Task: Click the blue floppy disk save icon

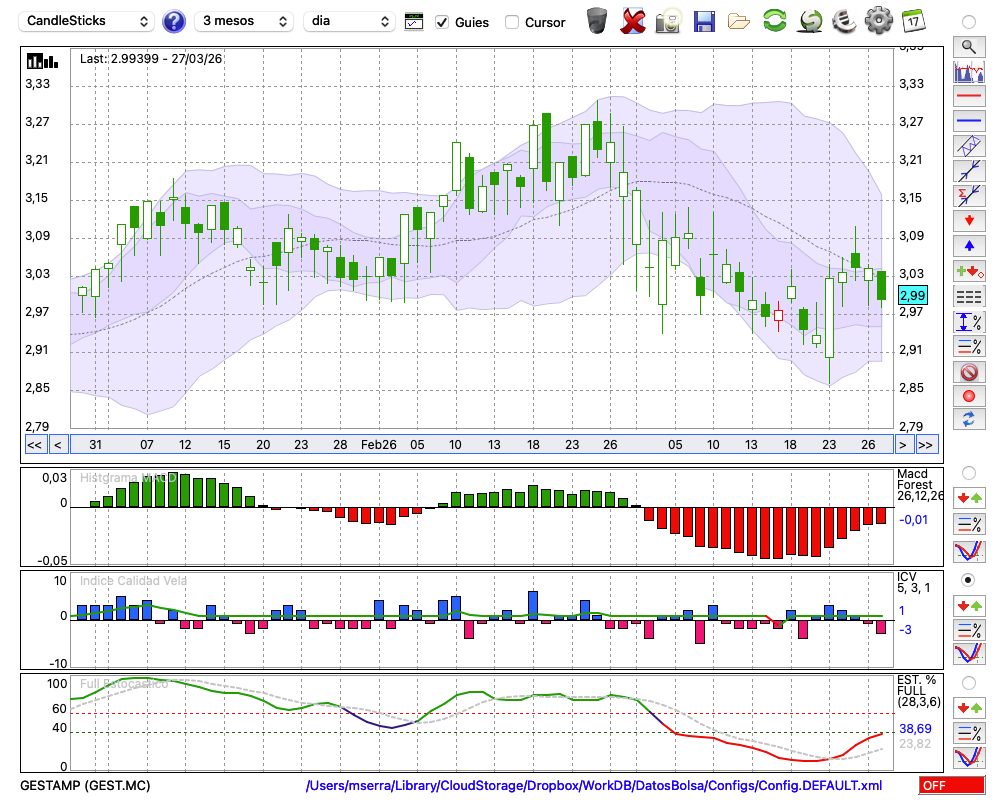Action: 704,21
